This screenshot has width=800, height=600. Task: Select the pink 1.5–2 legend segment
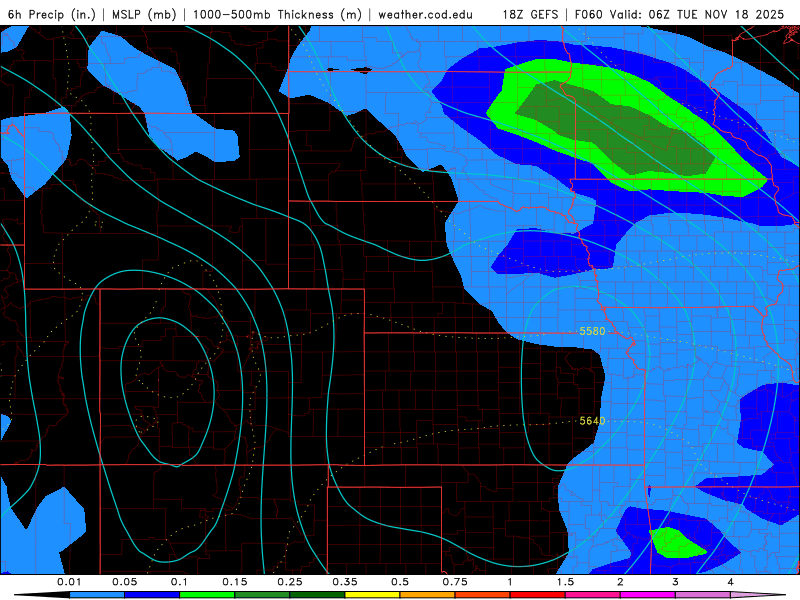tap(593, 595)
